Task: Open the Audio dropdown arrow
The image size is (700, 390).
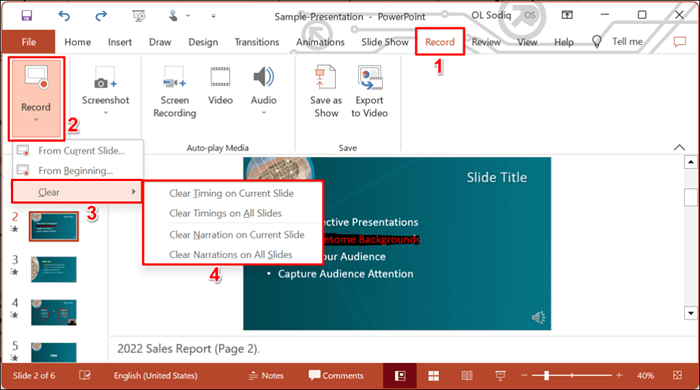Action: coord(264,112)
